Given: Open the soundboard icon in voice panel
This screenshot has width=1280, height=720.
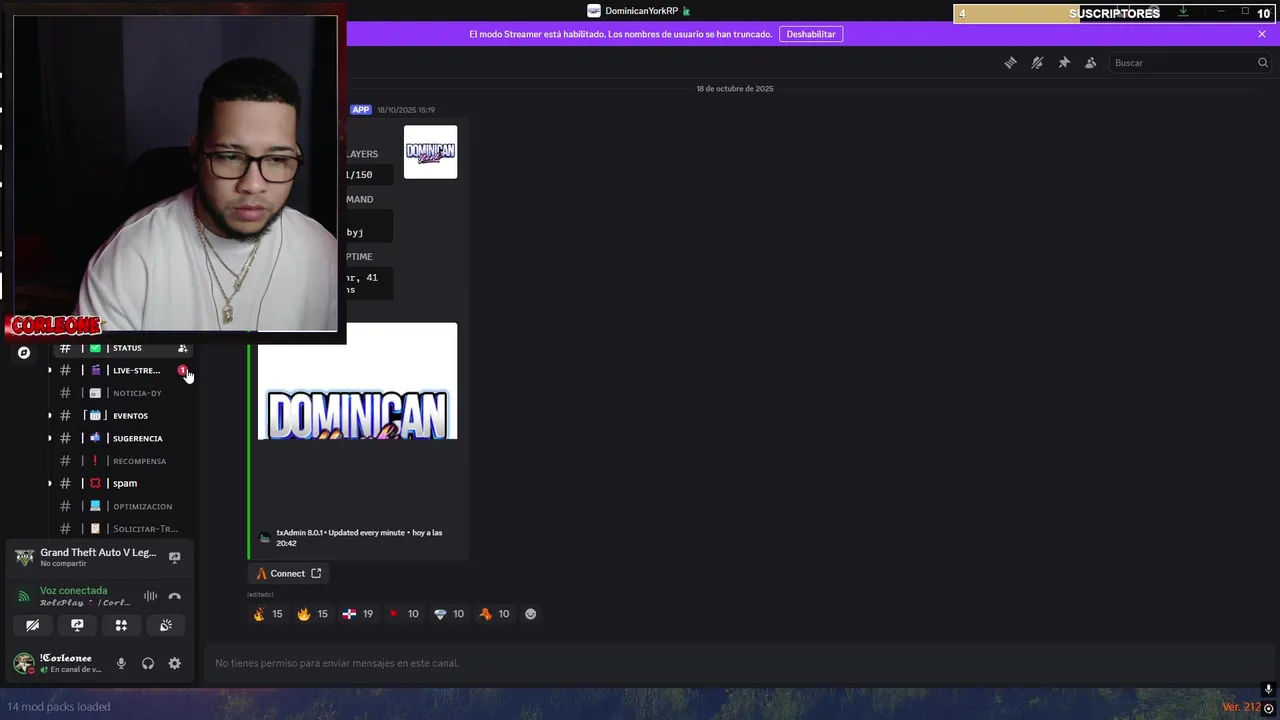Looking at the screenshot, I should tap(166, 625).
